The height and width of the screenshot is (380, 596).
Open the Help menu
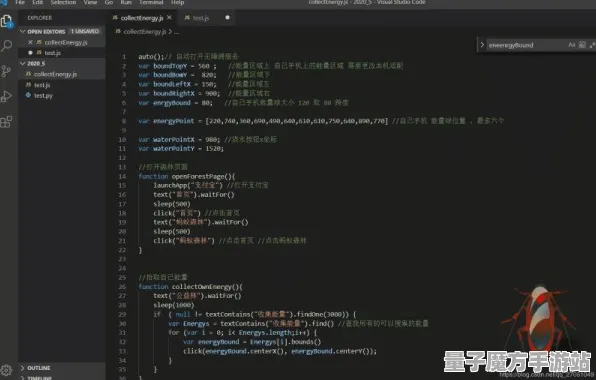[x=178, y=2]
